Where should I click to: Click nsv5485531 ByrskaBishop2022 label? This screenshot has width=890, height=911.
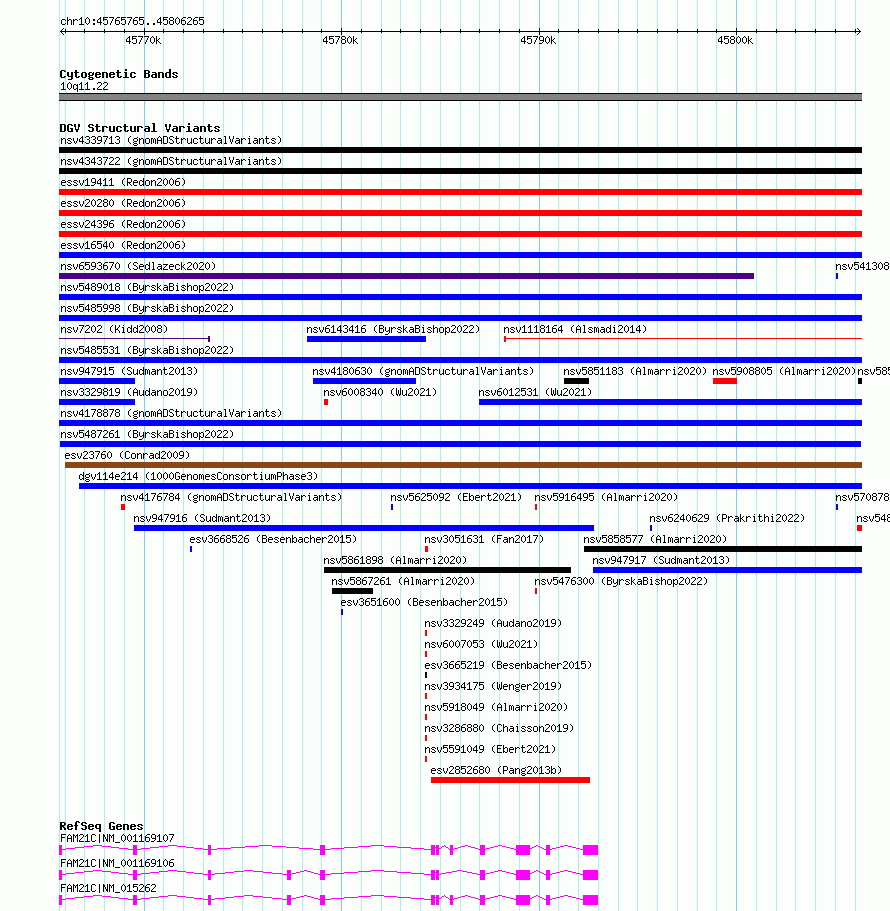147,350
